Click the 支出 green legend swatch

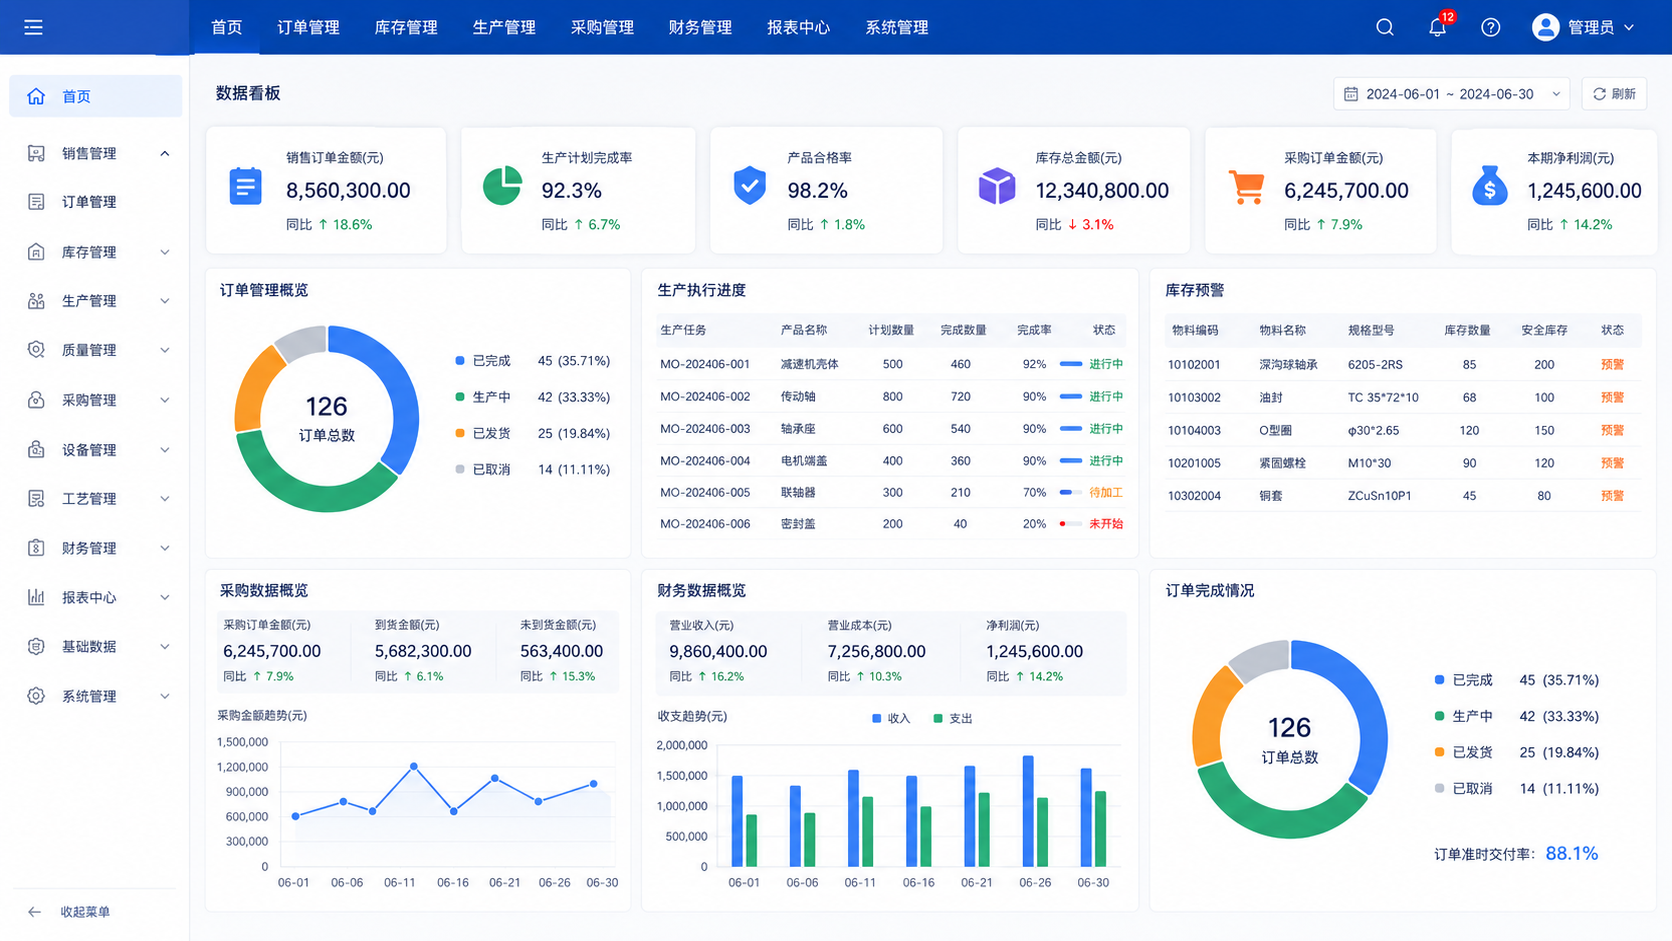pyautogui.click(x=938, y=718)
